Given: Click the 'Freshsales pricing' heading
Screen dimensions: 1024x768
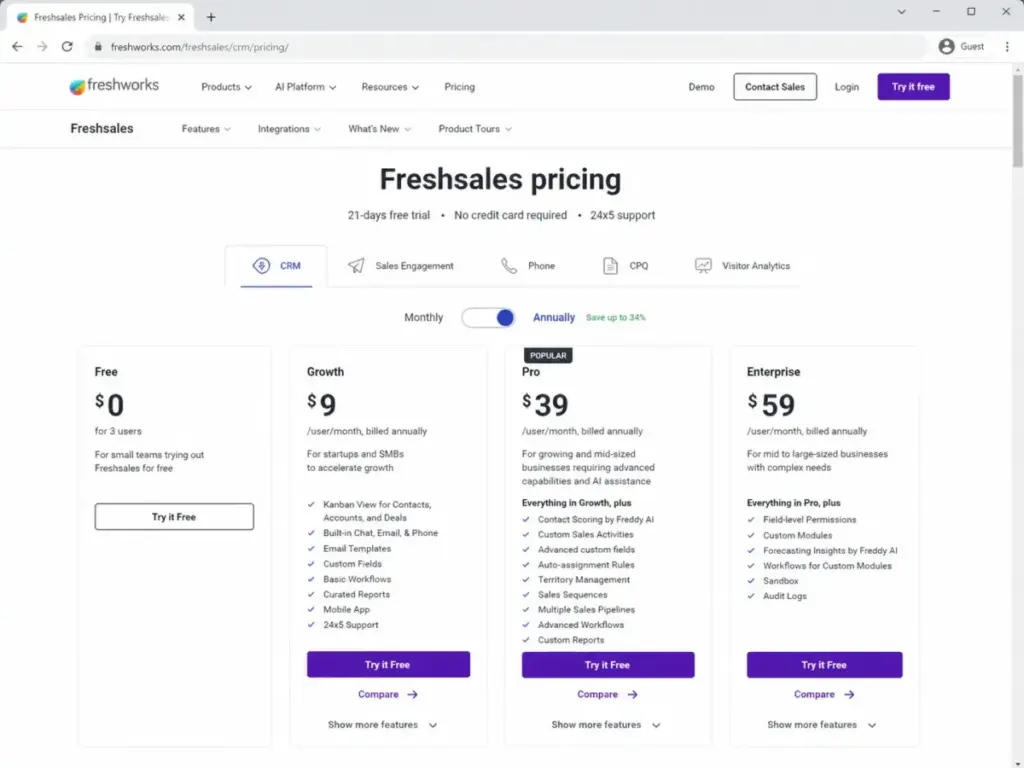Looking at the screenshot, I should [500, 179].
